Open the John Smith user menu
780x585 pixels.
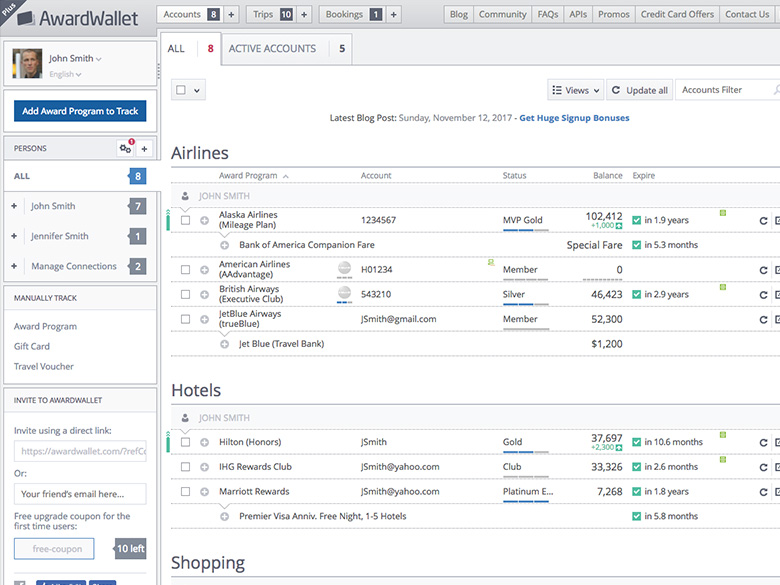coord(75,58)
